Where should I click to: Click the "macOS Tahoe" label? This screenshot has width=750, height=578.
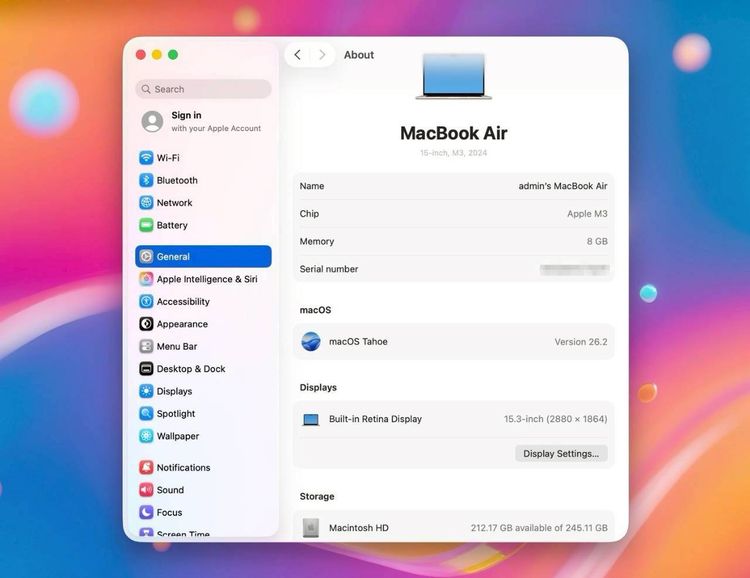(x=358, y=342)
